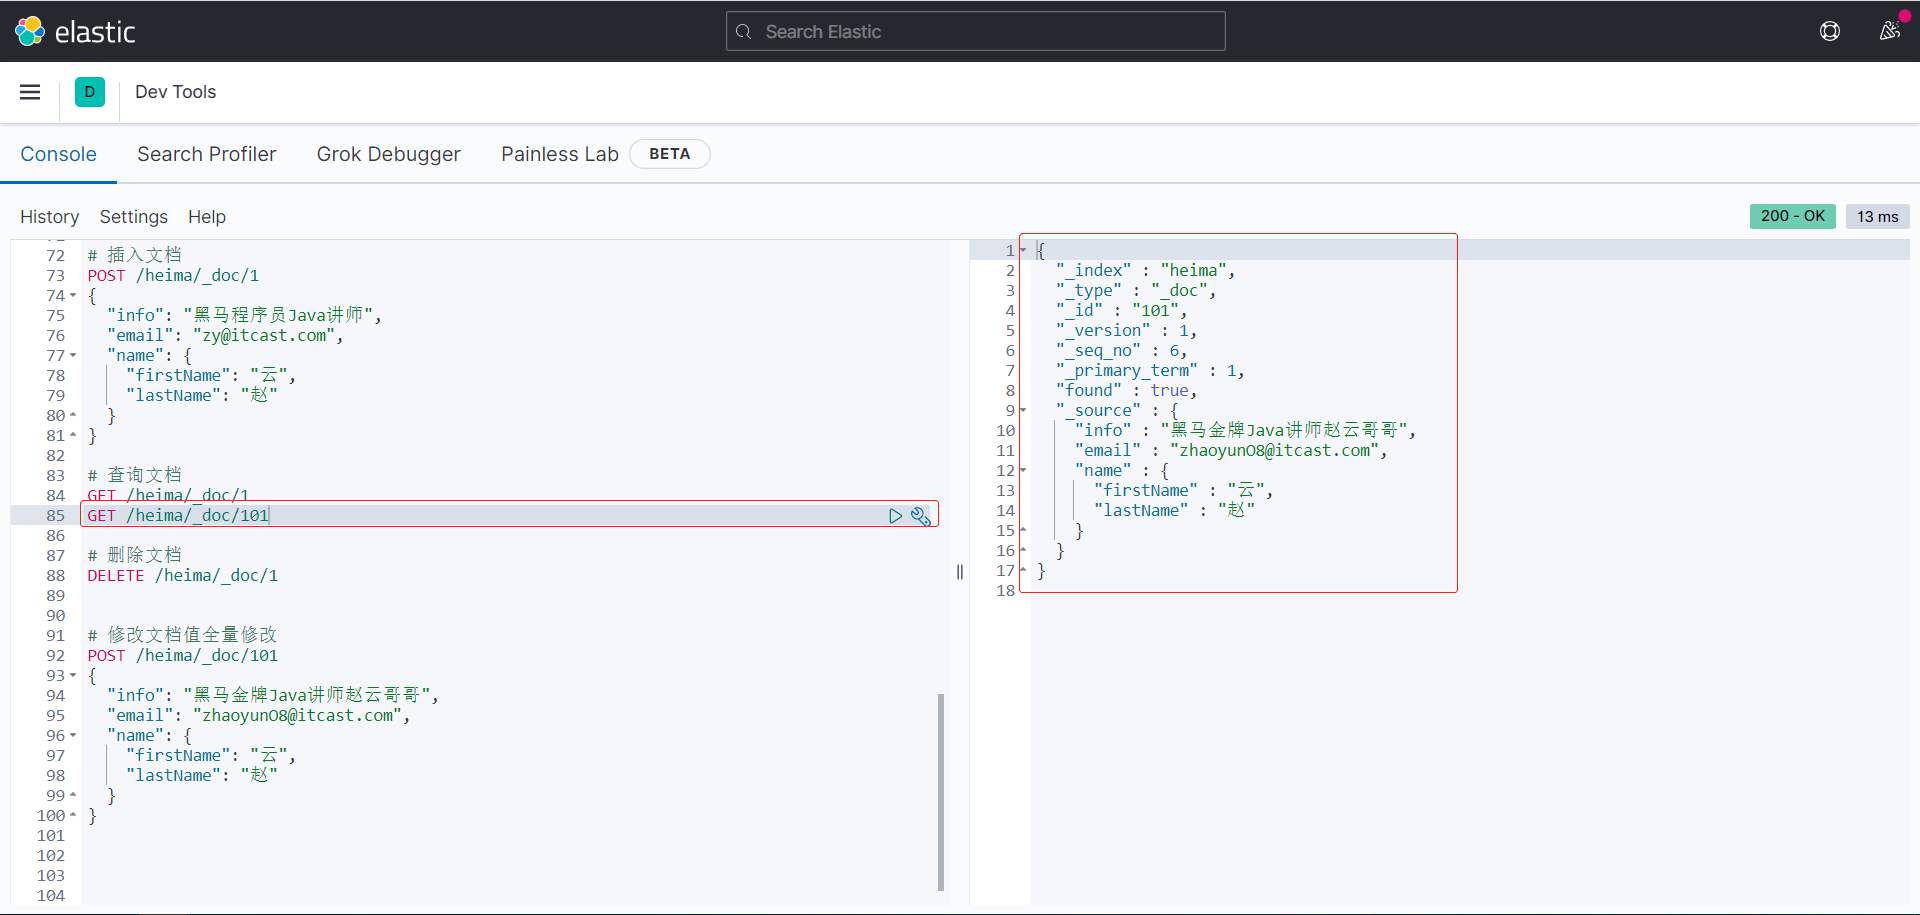Collapse the name object at line 77
This screenshot has height=915, width=1920.
pyautogui.click(x=73, y=356)
